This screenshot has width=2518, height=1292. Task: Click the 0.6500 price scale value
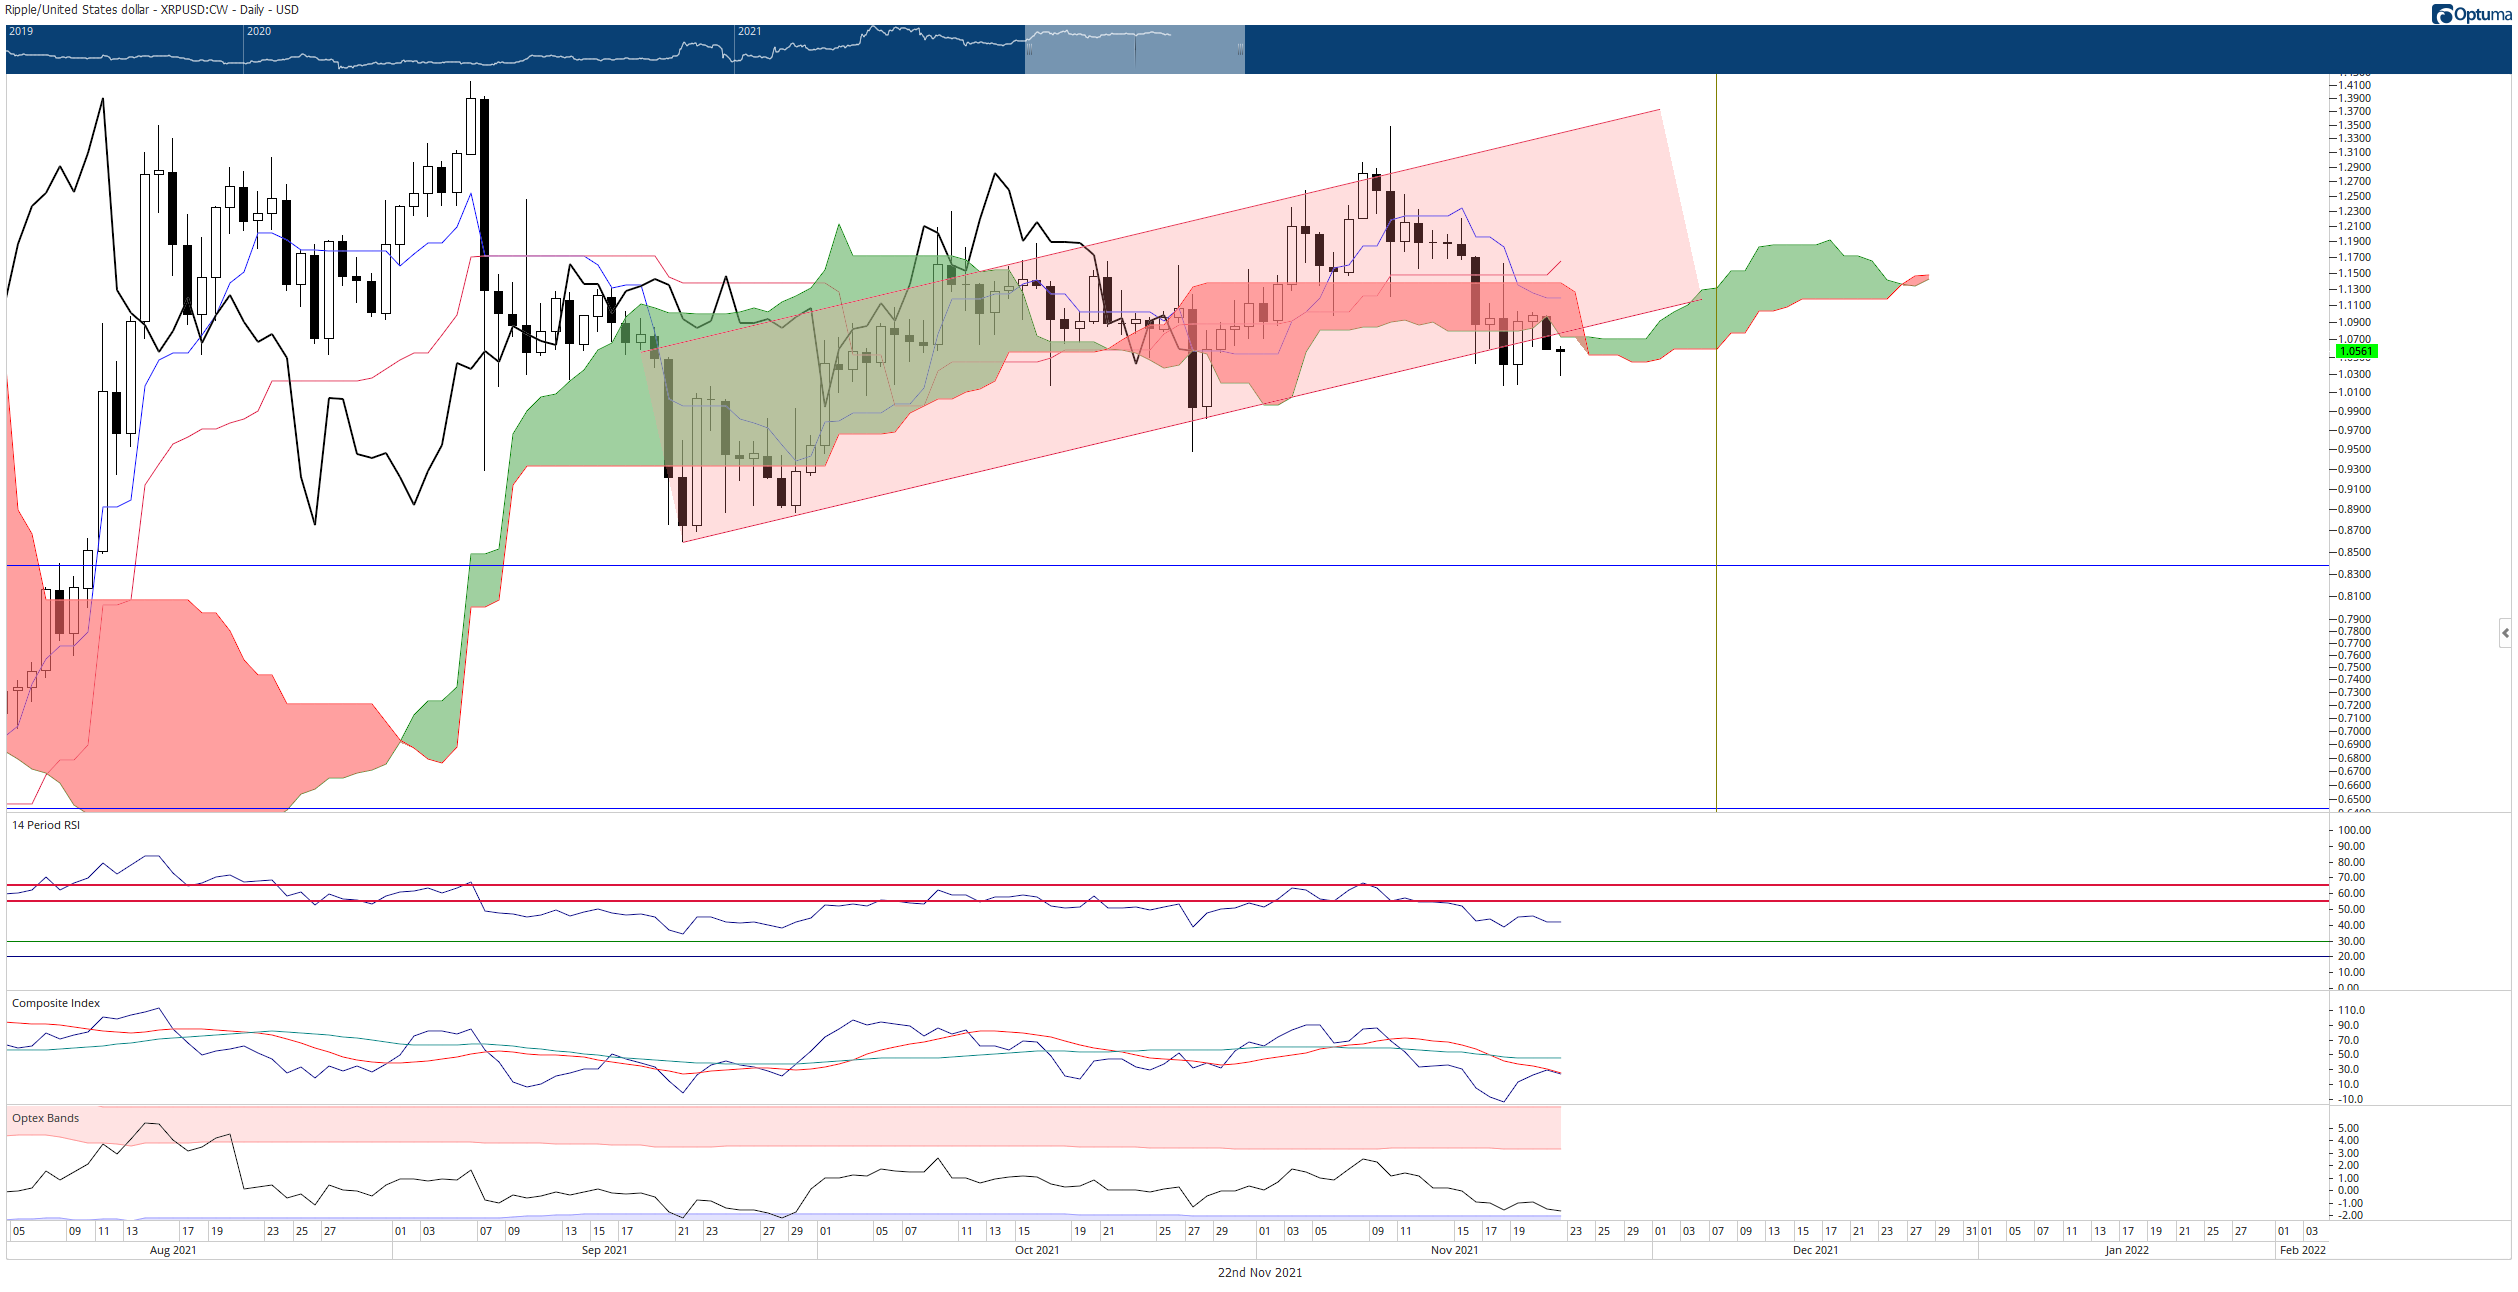[x=2354, y=799]
